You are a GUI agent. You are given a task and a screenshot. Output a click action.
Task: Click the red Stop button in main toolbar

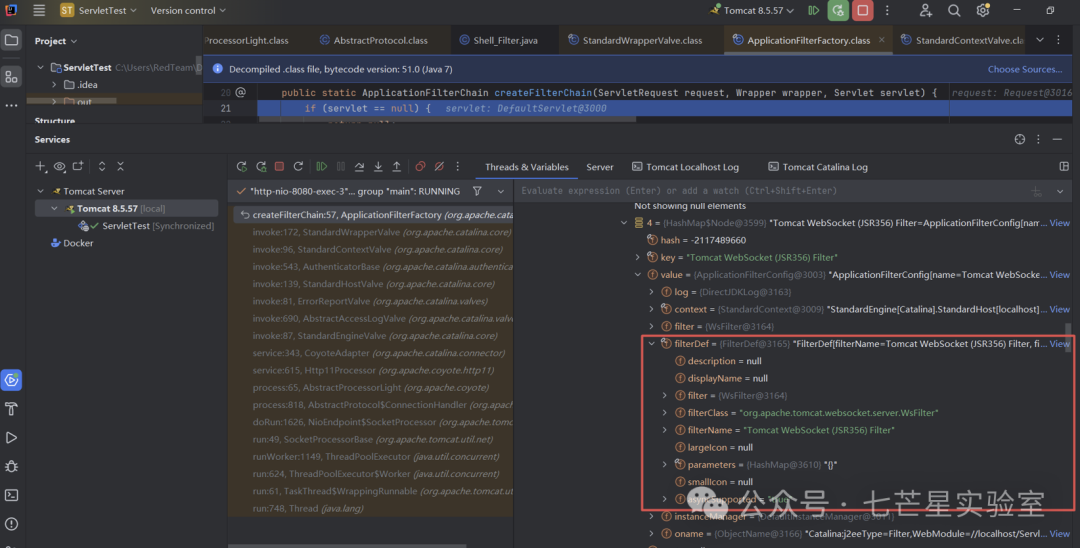point(862,10)
